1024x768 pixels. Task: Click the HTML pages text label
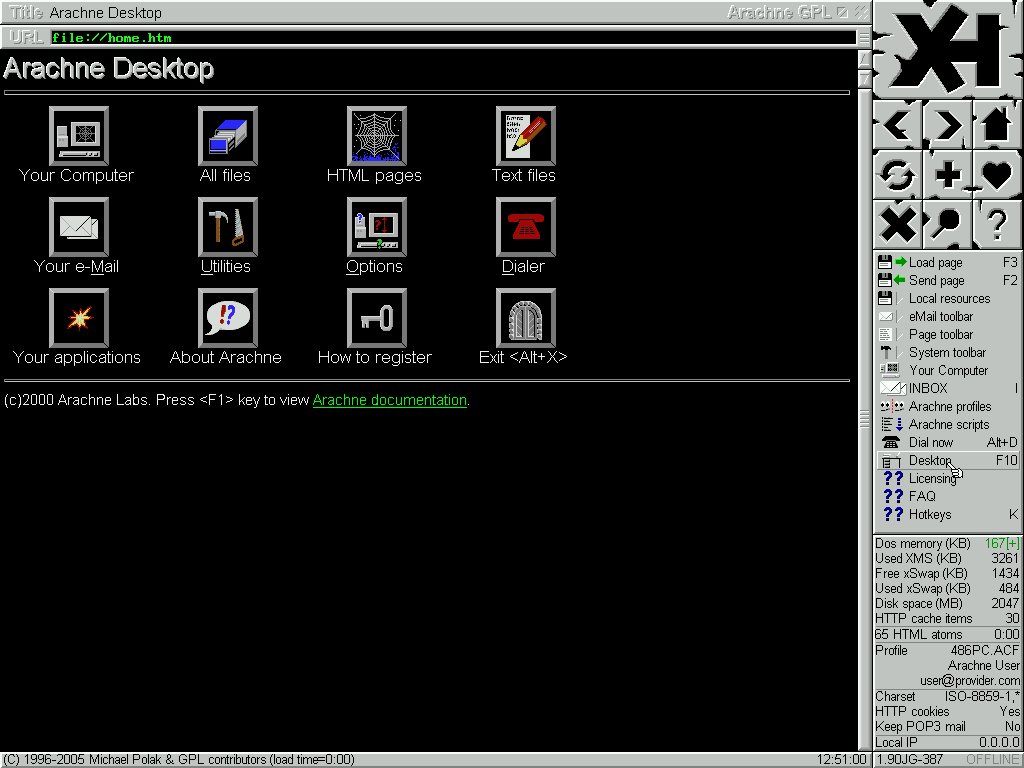point(374,176)
